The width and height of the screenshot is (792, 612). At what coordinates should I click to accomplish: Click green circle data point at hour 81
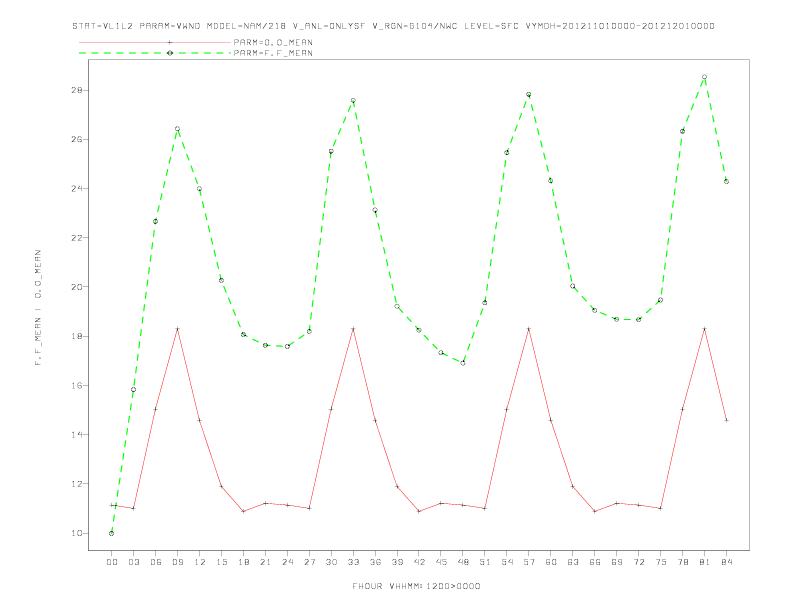point(705,77)
